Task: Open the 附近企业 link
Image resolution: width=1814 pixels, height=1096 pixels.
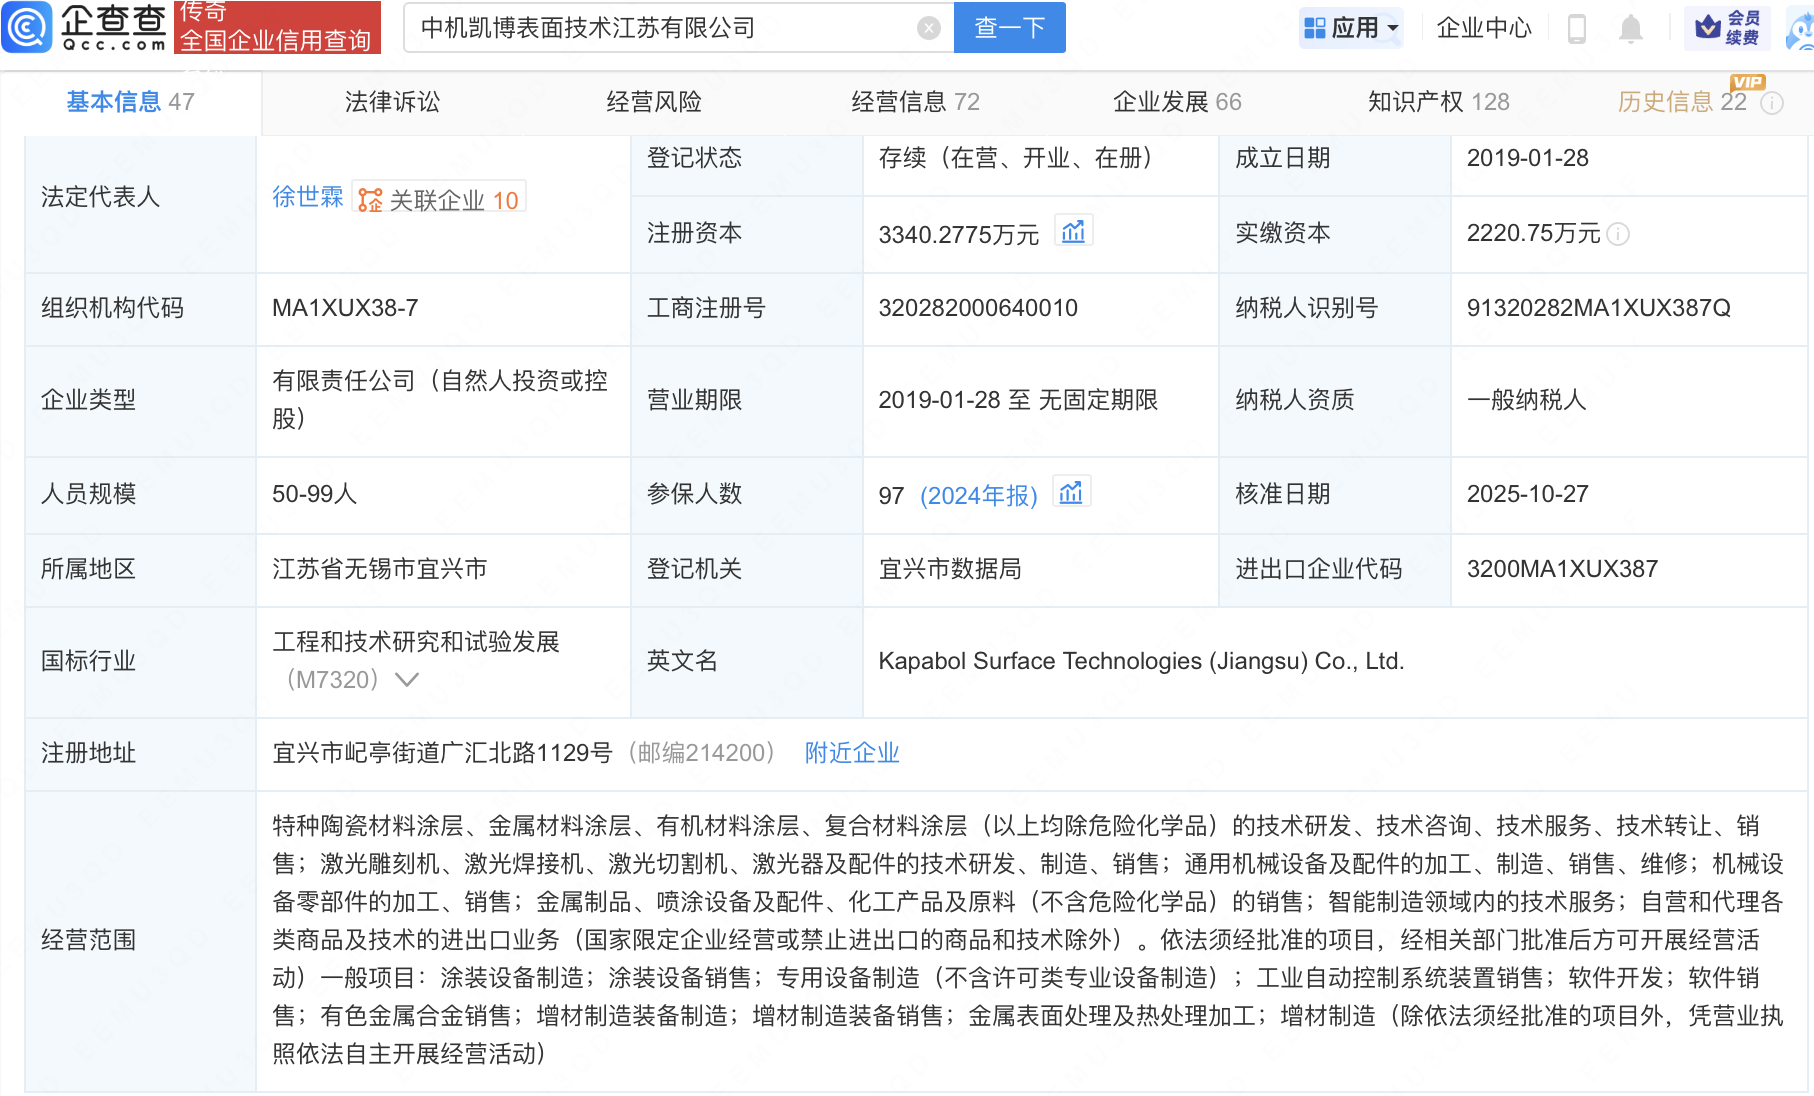Action: (850, 753)
